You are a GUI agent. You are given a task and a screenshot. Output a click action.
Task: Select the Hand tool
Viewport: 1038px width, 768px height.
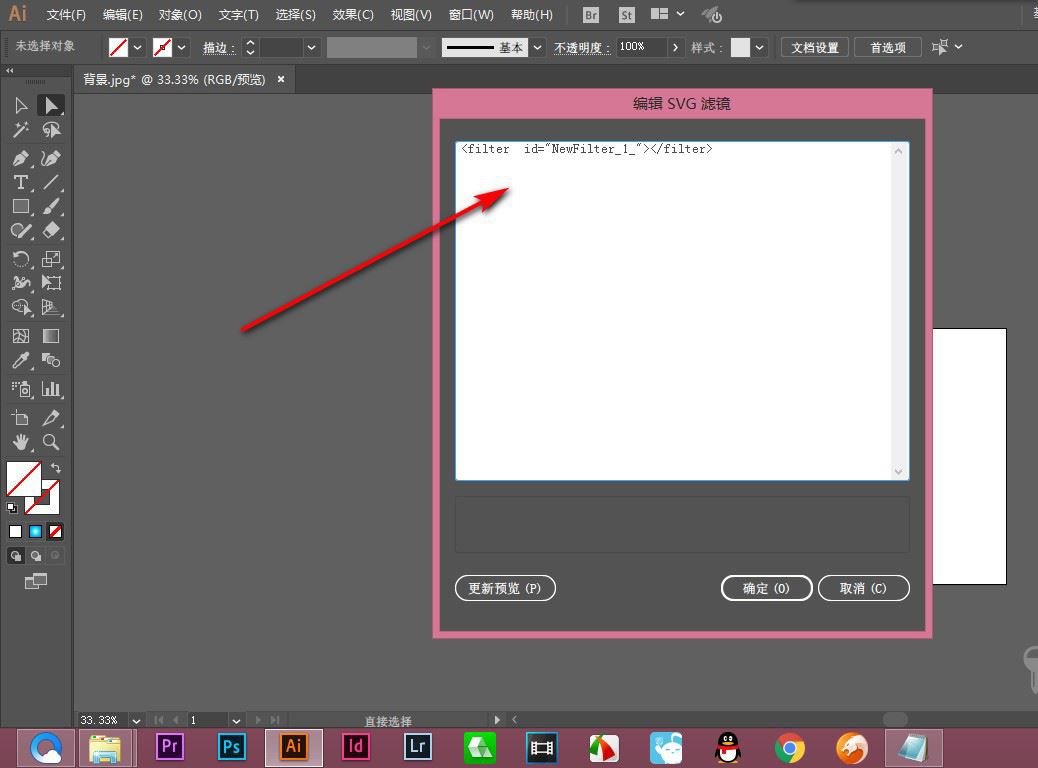click(x=20, y=442)
